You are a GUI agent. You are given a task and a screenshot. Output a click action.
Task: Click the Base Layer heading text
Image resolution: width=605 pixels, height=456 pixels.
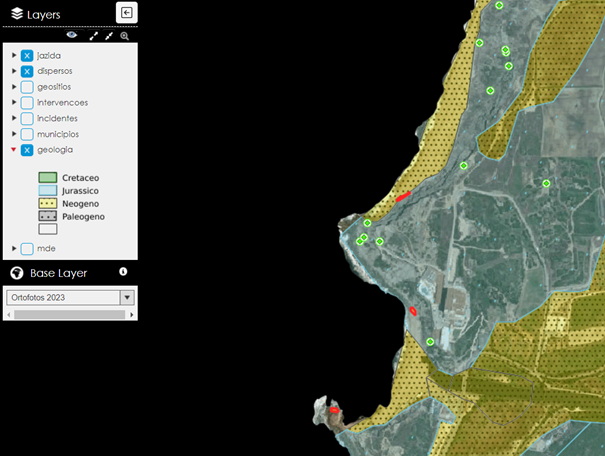tap(59, 273)
